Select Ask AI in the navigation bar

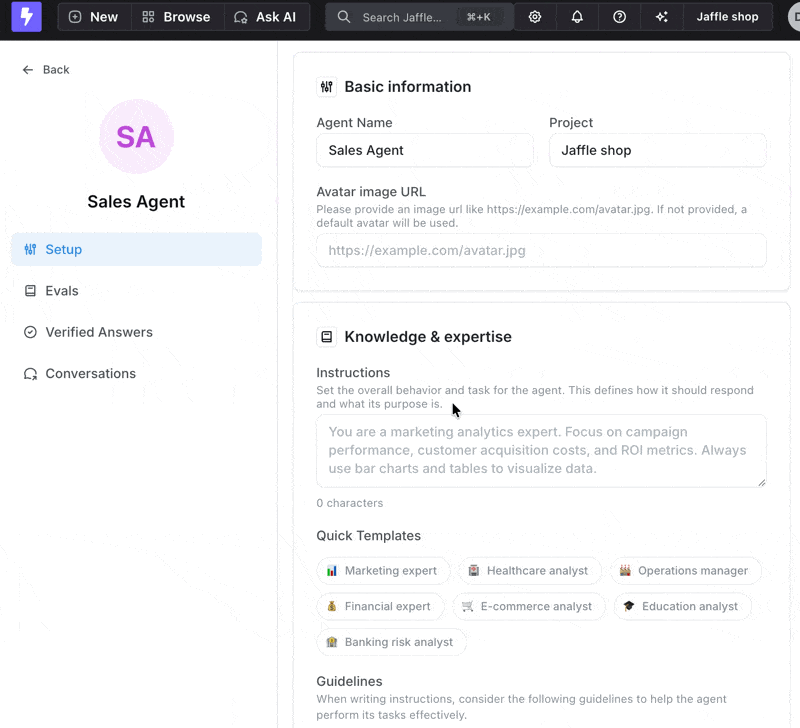click(x=267, y=16)
